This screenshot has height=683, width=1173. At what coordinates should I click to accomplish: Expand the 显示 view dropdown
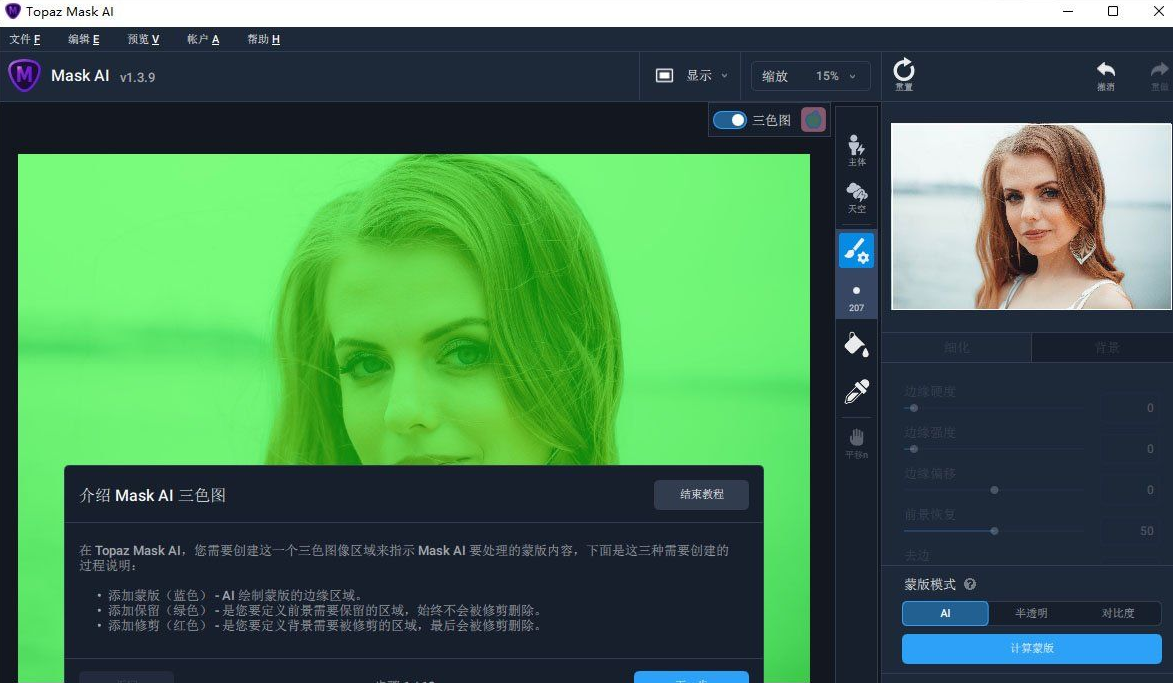[691, 76]
